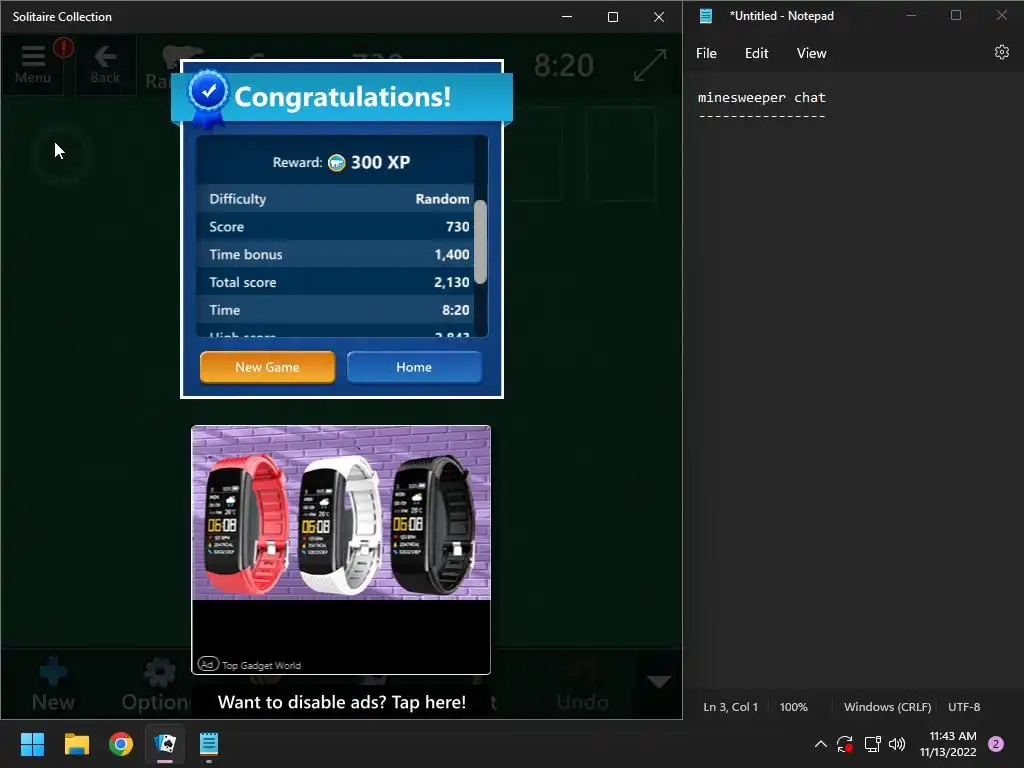Click the 'Reward: 300 XP' text
Screen dimensions: 1024x768
[342, 163]
